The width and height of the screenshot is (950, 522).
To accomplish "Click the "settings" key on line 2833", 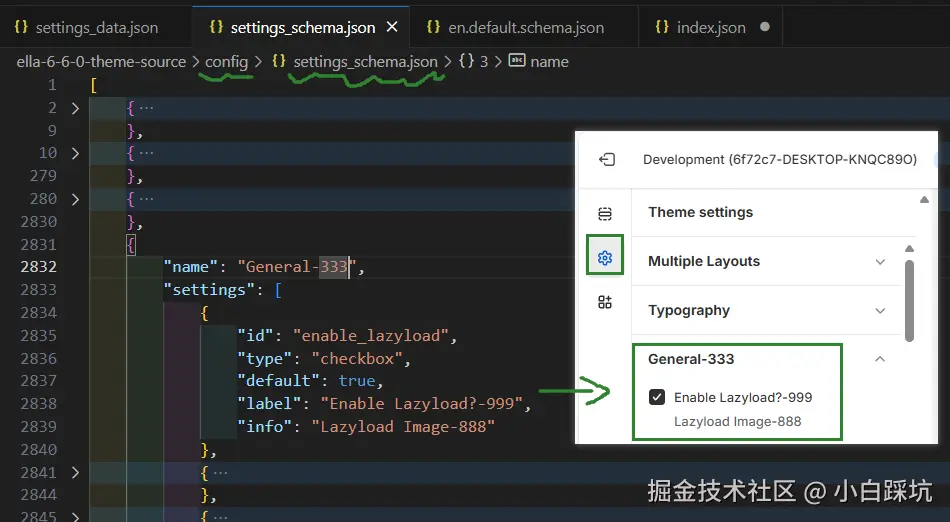I will (x=208, y=290).
